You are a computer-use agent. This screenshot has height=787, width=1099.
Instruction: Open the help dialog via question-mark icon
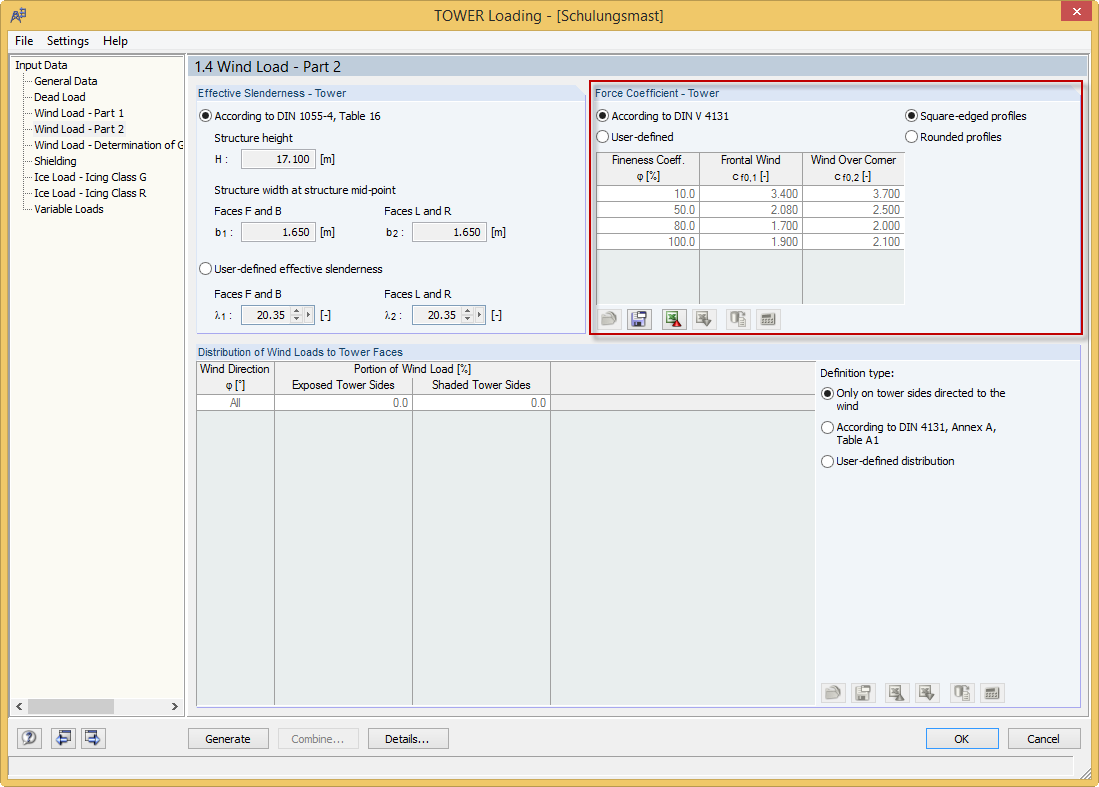pos(29,738)
